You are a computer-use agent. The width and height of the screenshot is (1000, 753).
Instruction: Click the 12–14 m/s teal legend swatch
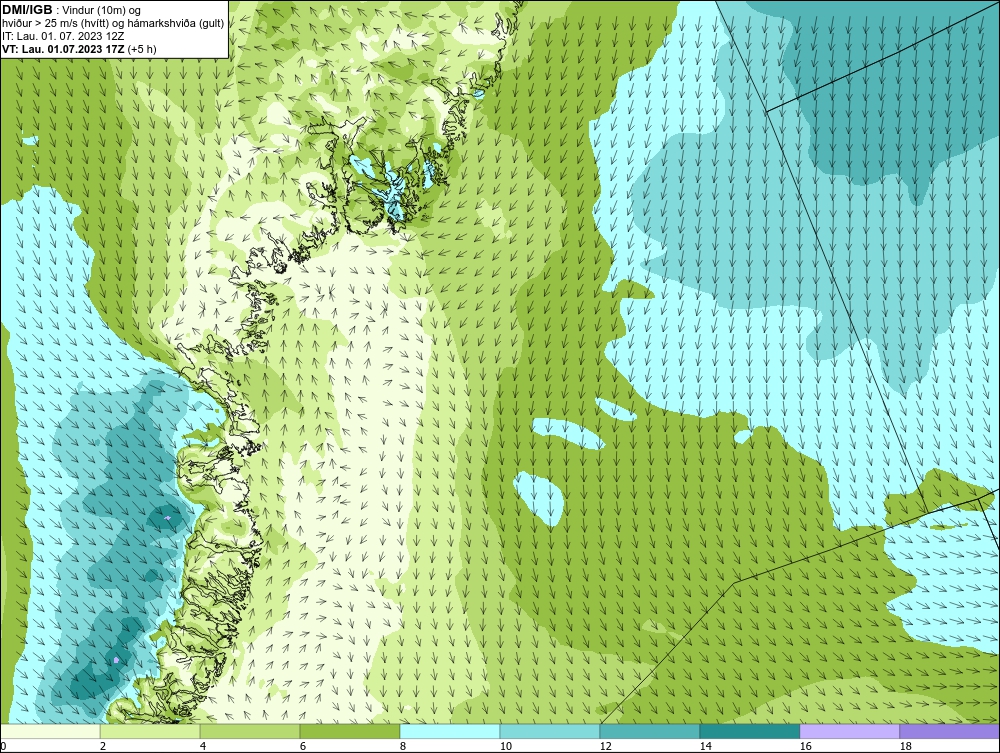coord(650,731)
